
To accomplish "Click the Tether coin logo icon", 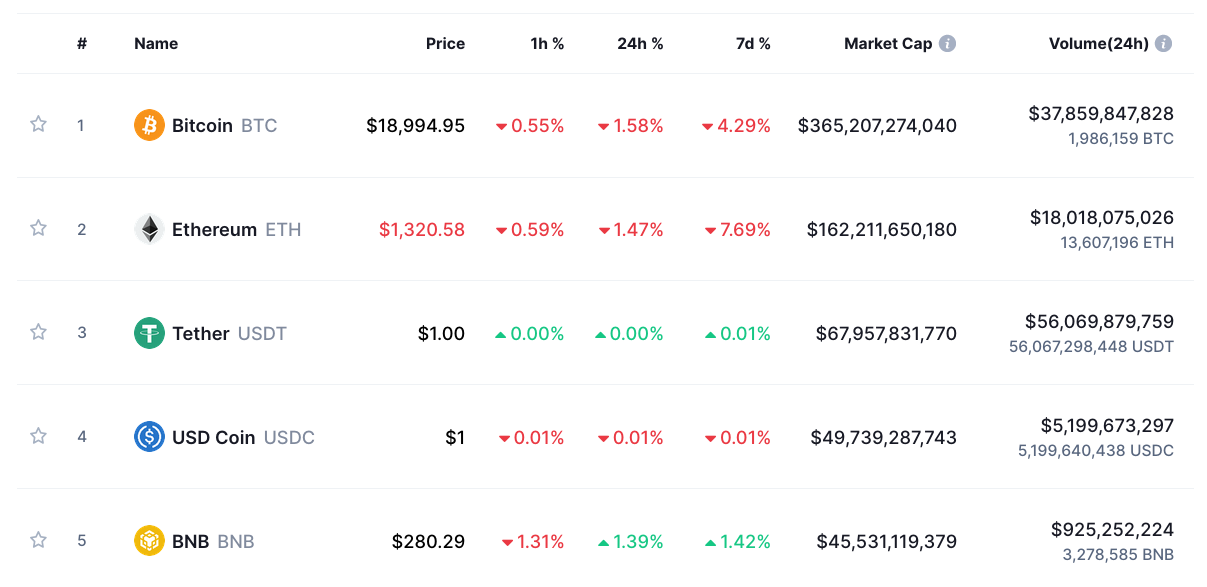I will 149,333.
